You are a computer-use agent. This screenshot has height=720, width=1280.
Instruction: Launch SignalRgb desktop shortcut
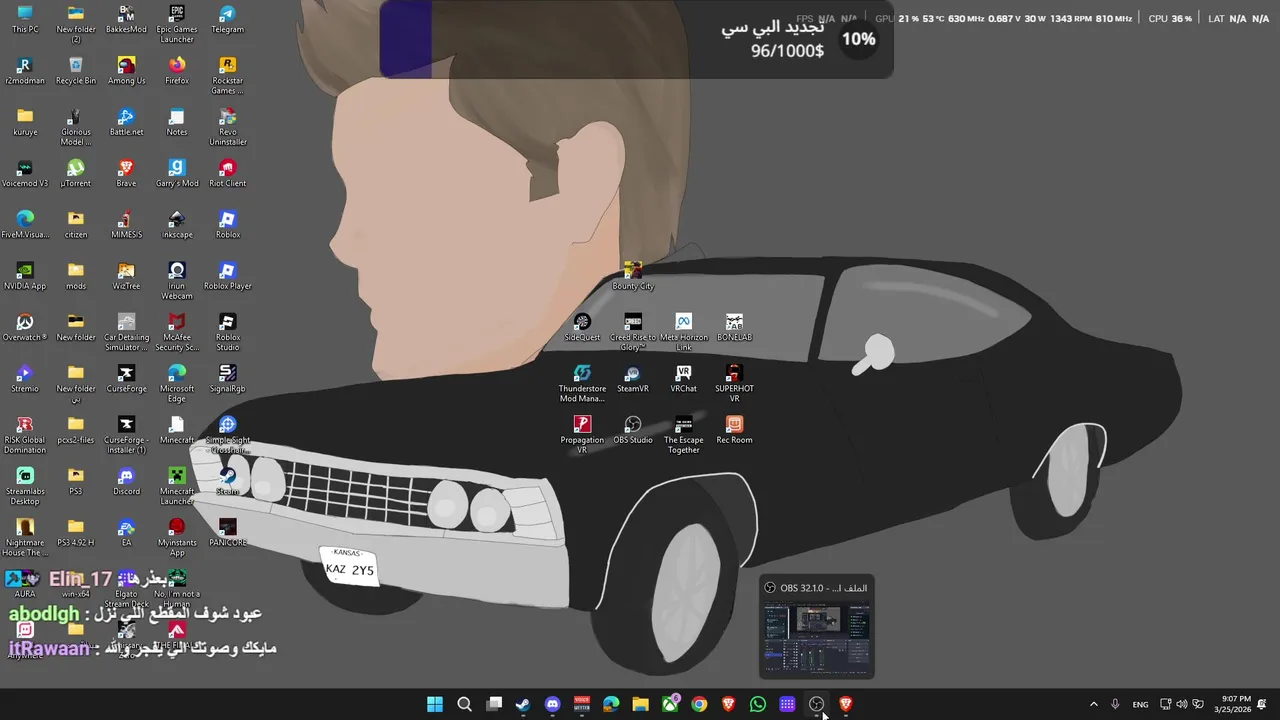(228, 379)
